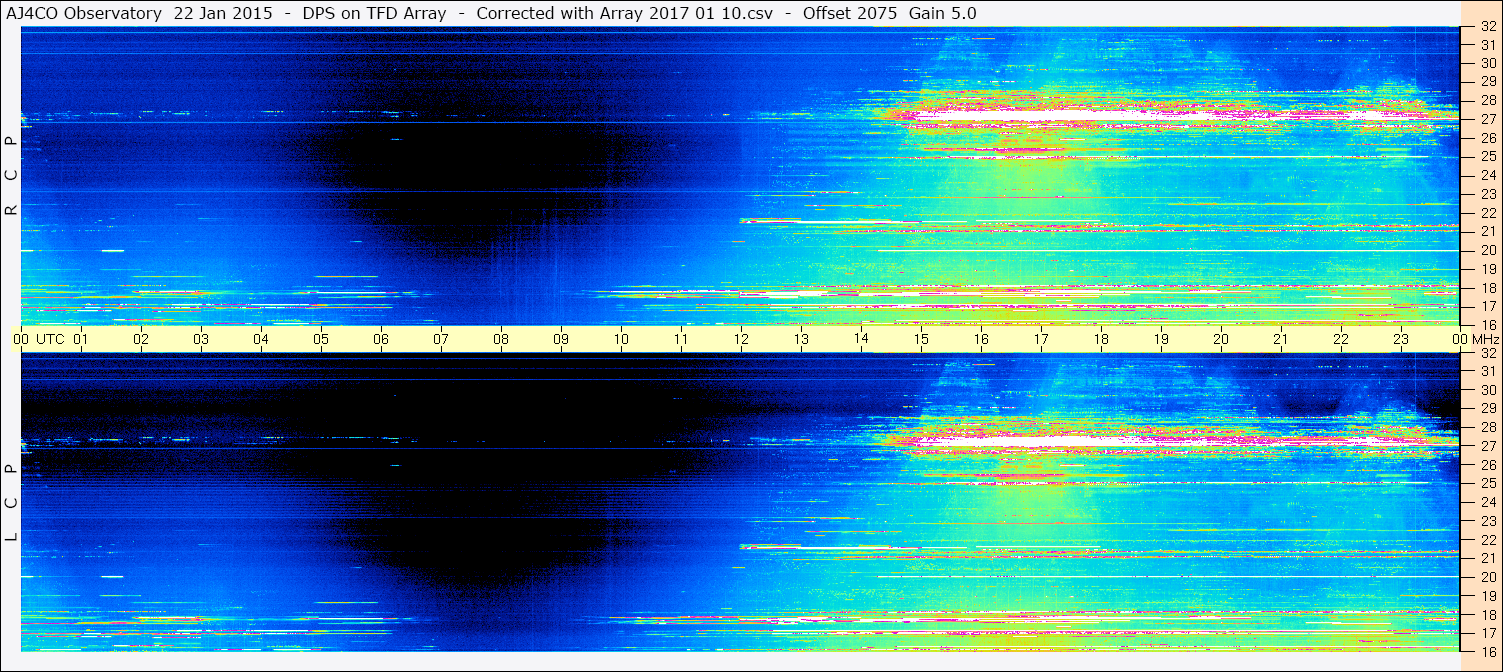Select the "Gain 5.0" value

(x=943, y=13)
